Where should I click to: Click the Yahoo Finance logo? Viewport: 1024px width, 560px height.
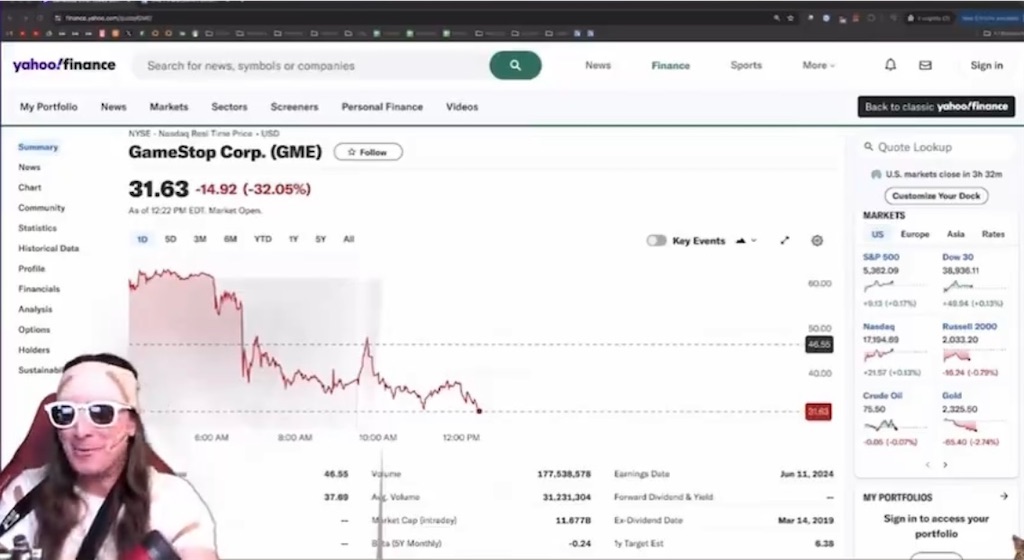[64, 65]
